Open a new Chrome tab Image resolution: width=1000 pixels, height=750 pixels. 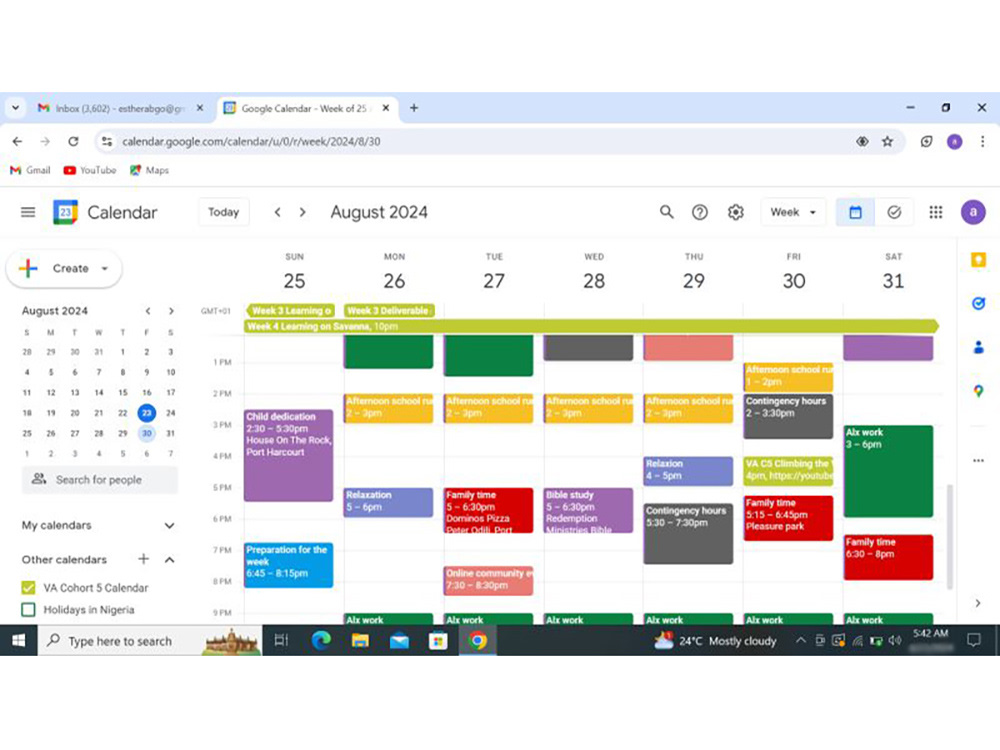(x=414, y=108)
